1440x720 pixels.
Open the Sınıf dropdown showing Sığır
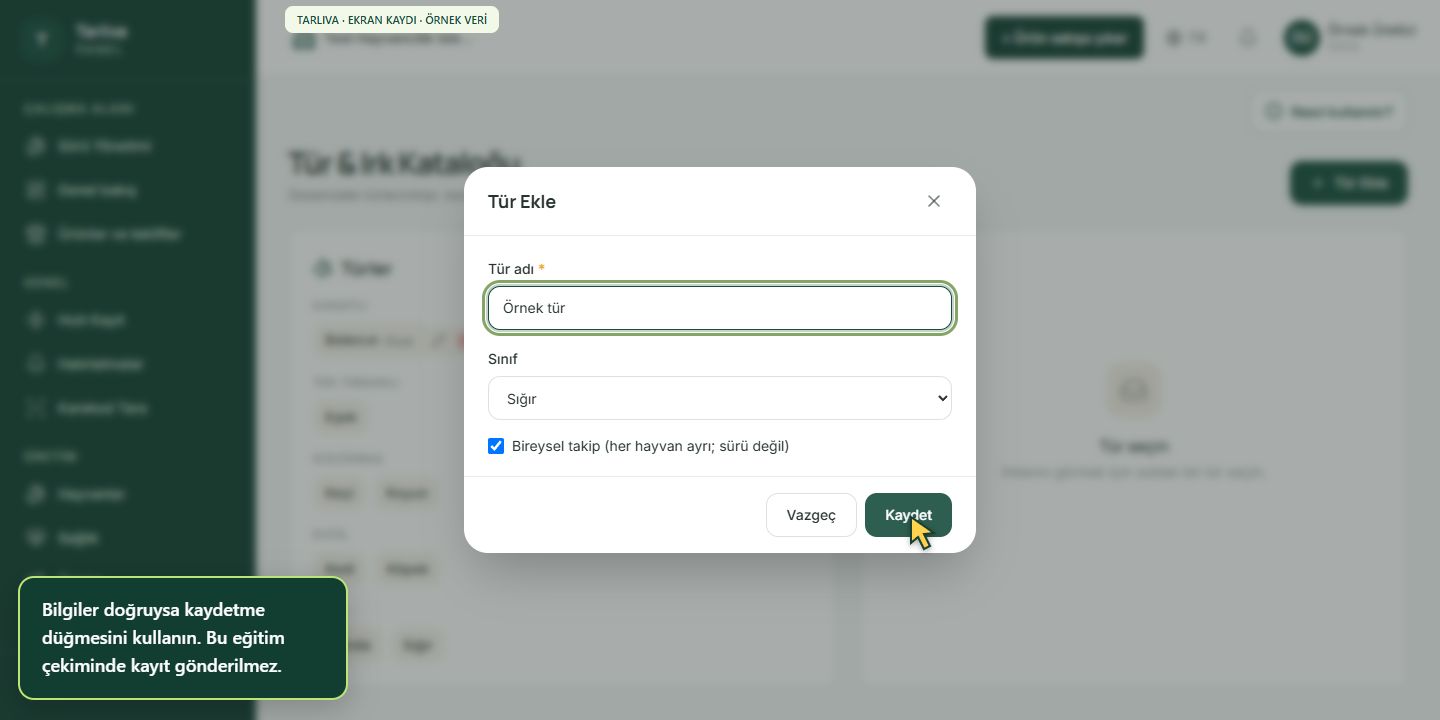pyautogui.click(x=720, y=398)
